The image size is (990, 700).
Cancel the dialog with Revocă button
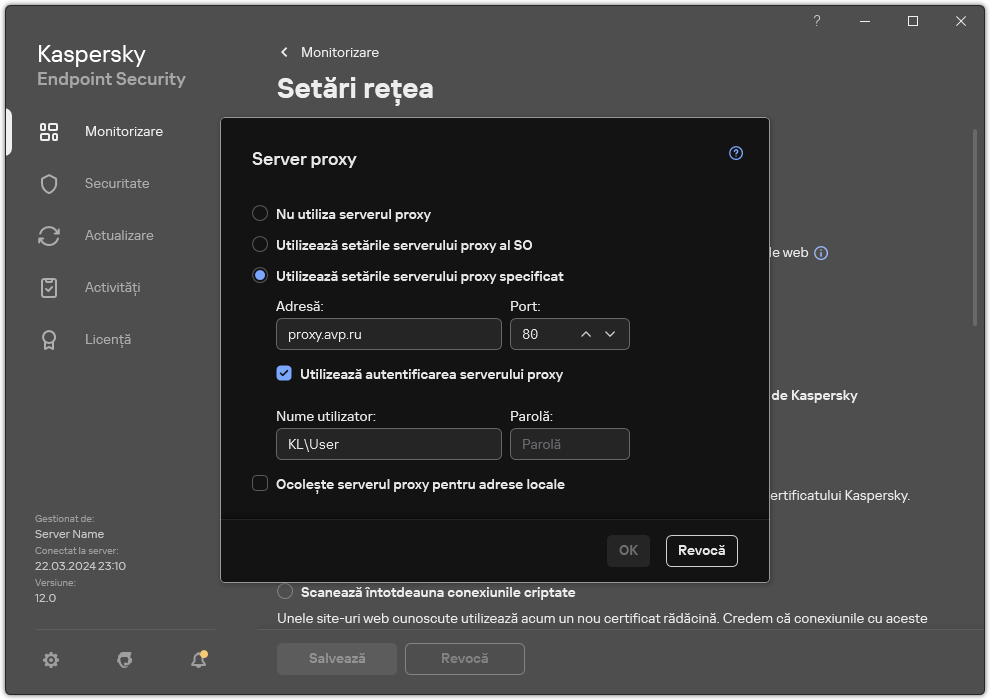tap(701, 550)
